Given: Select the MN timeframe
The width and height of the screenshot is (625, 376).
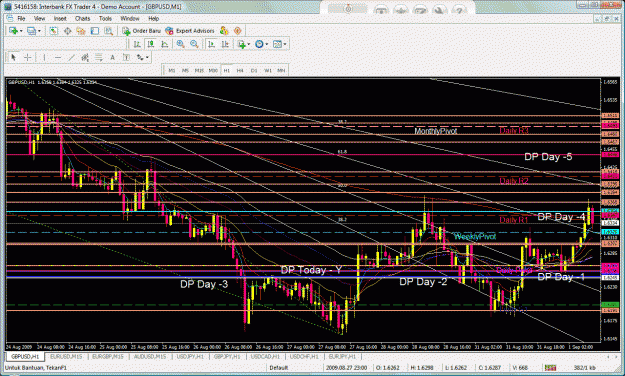Looking at the screenshot, I should pyautogui.click(x=281, y=71).
